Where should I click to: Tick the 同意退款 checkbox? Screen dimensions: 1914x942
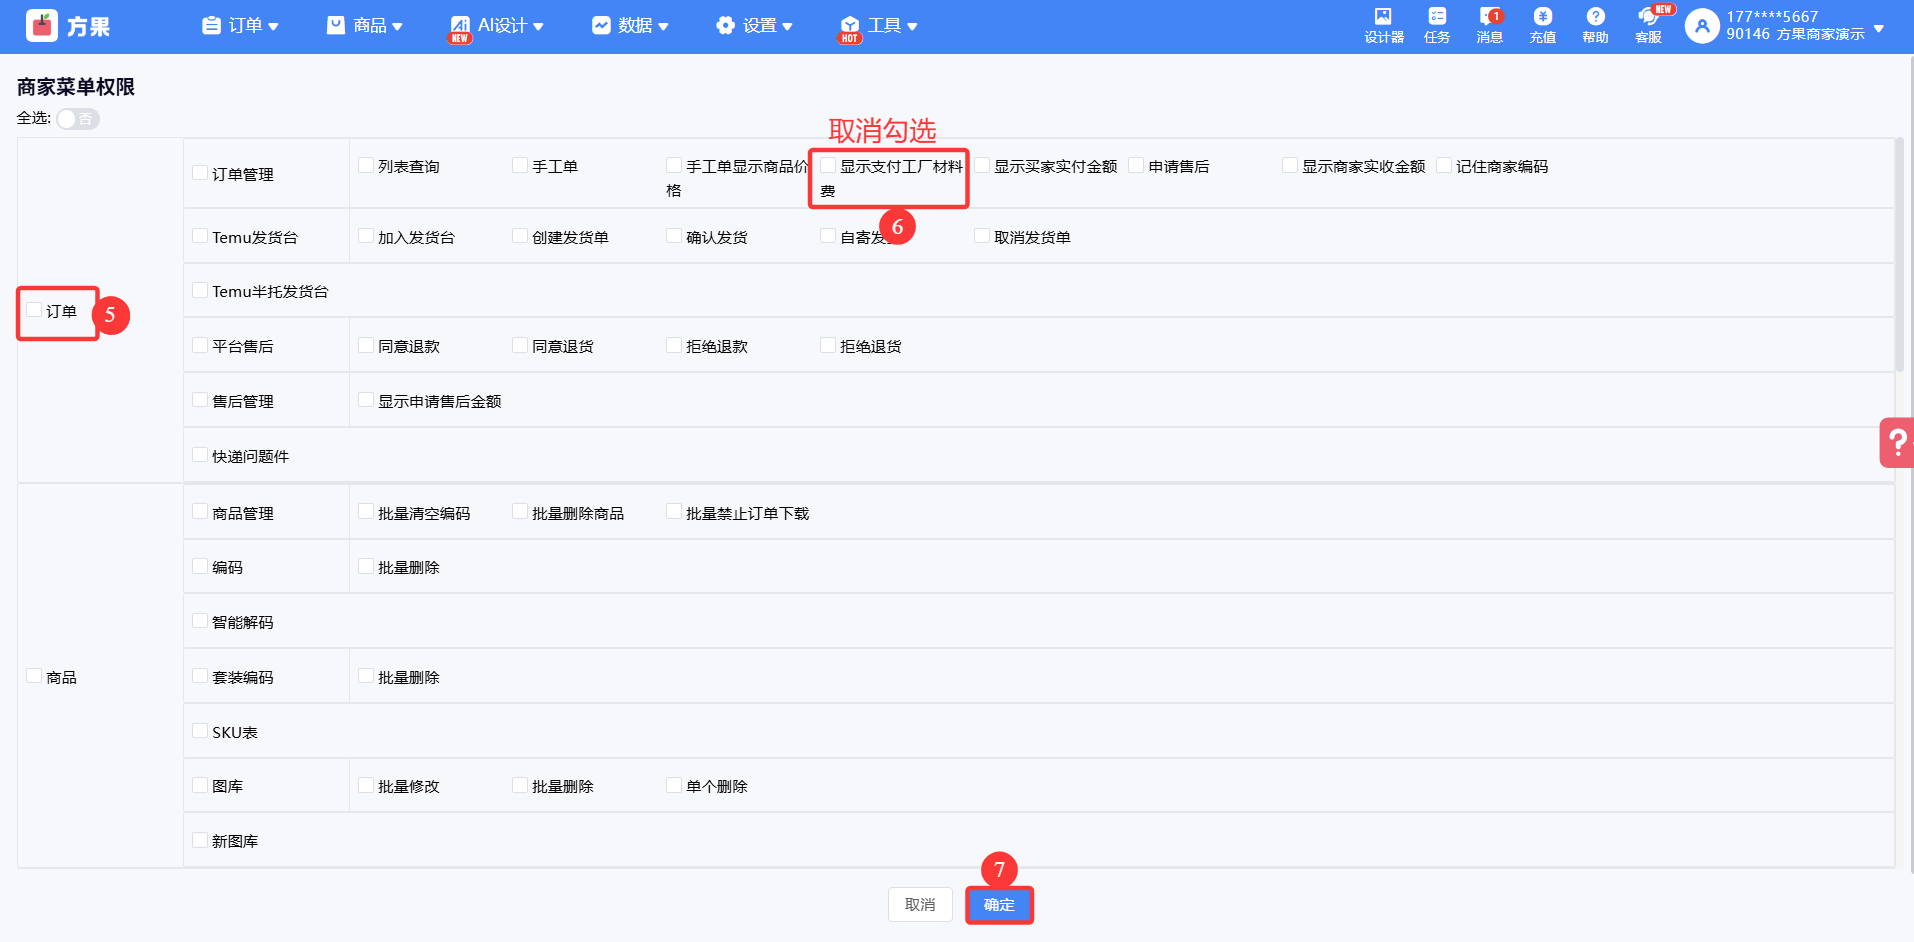tap(366, 345)
